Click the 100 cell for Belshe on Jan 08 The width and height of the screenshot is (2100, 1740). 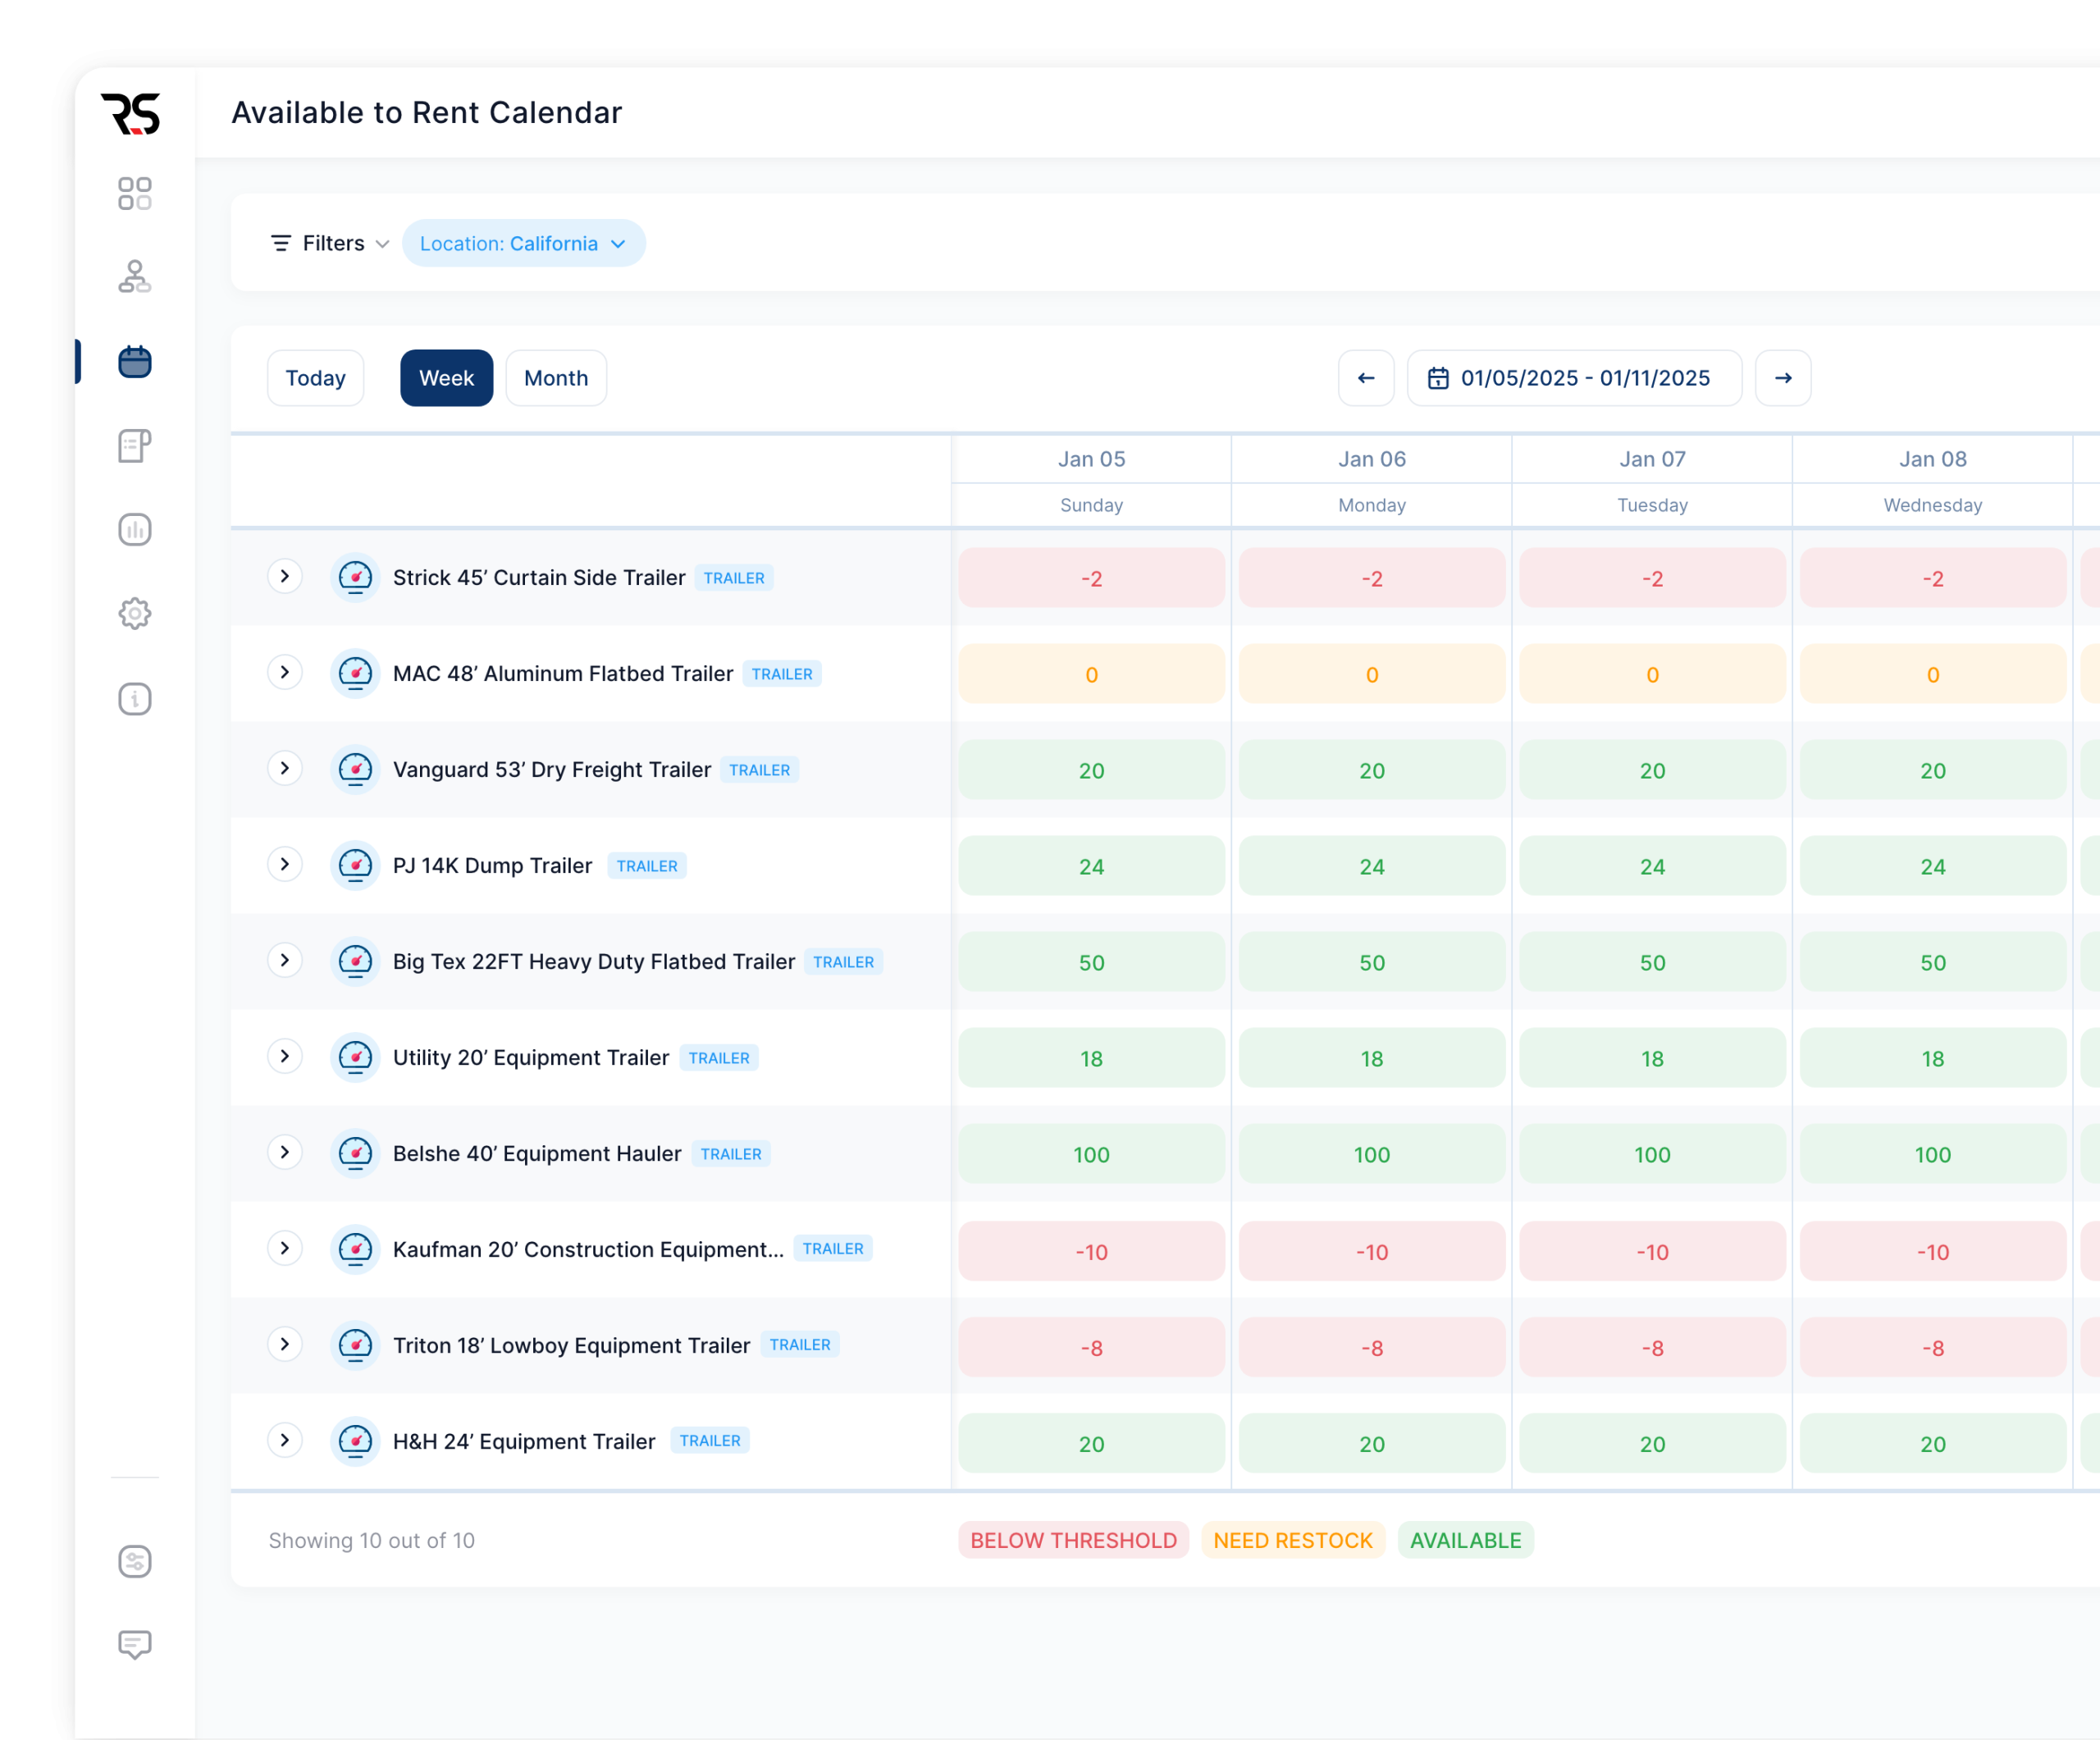coord(1932,1154)
